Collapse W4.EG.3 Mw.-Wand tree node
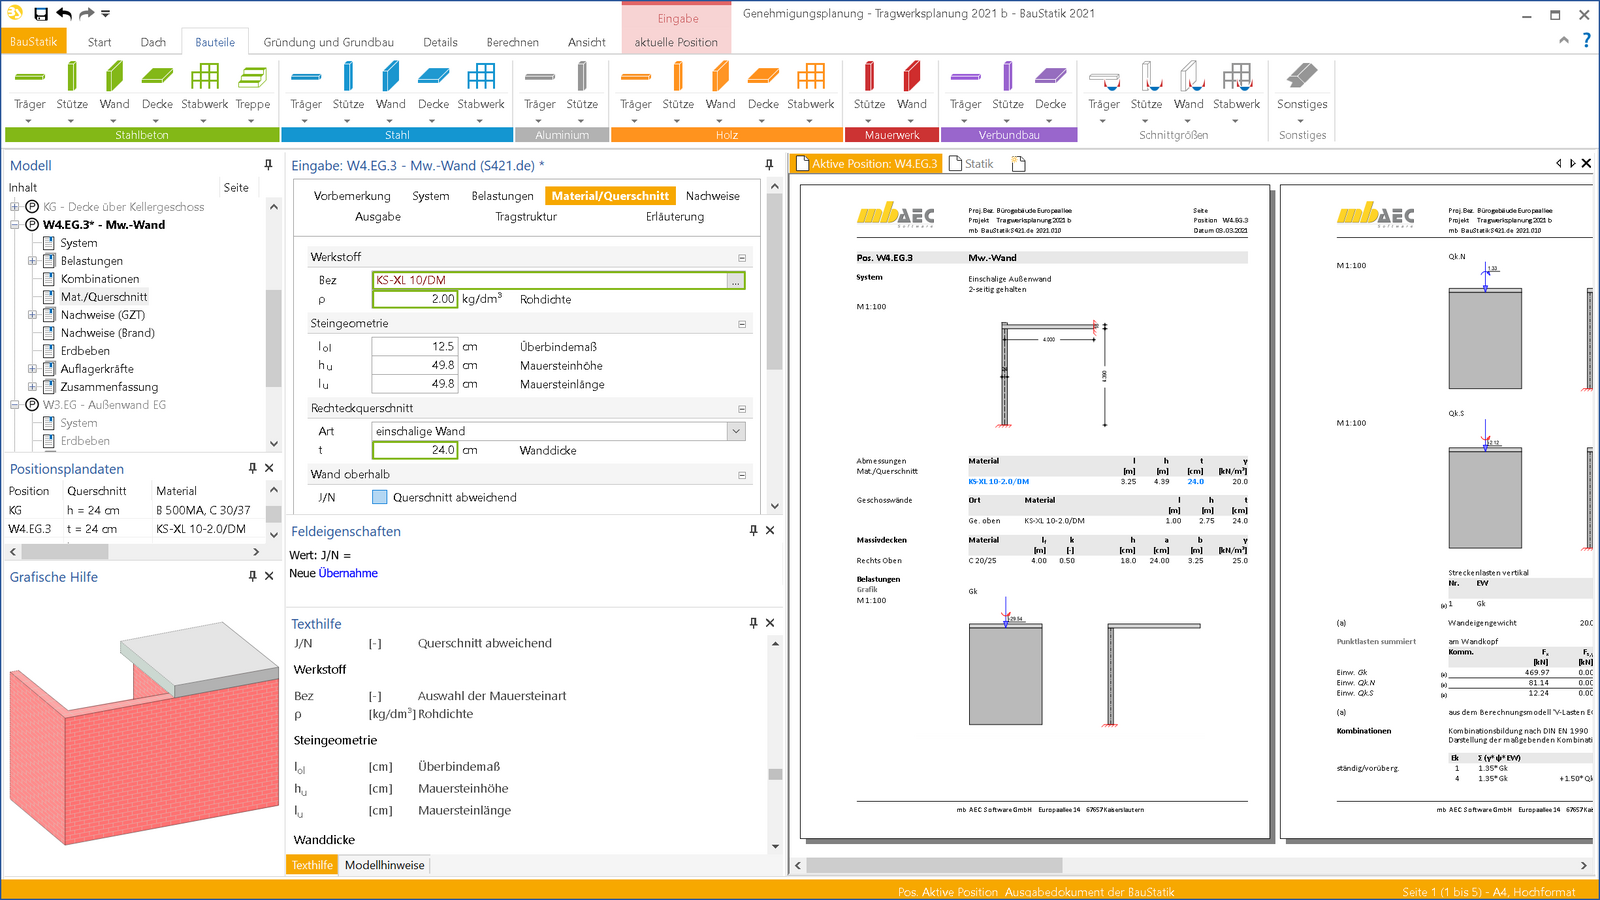The width and height of the screenshot is (1600, 900). point(15,225)
